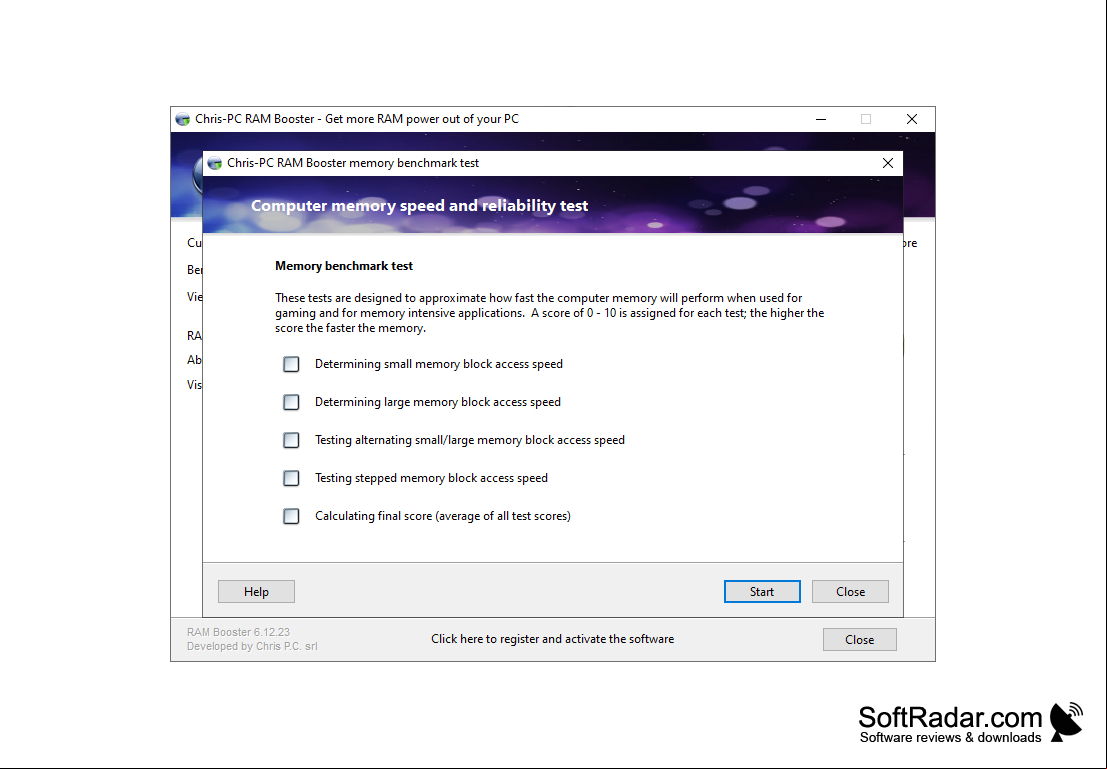Viewport: 1107px width, 769px height.
Task: Click 'Testing alternating small/large memory block' label
Action: pos(469,441)
